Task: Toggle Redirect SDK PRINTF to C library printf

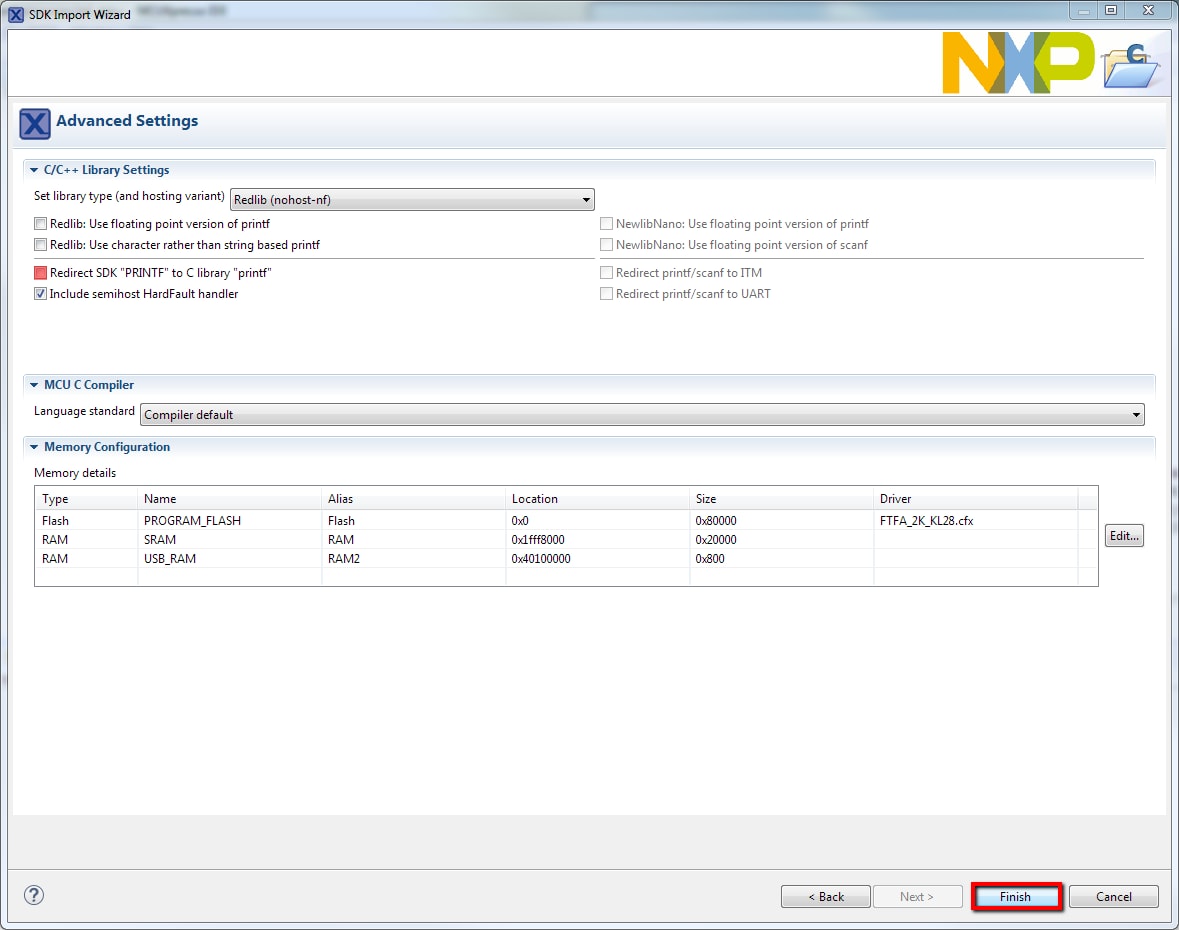Action: (40, 272)
